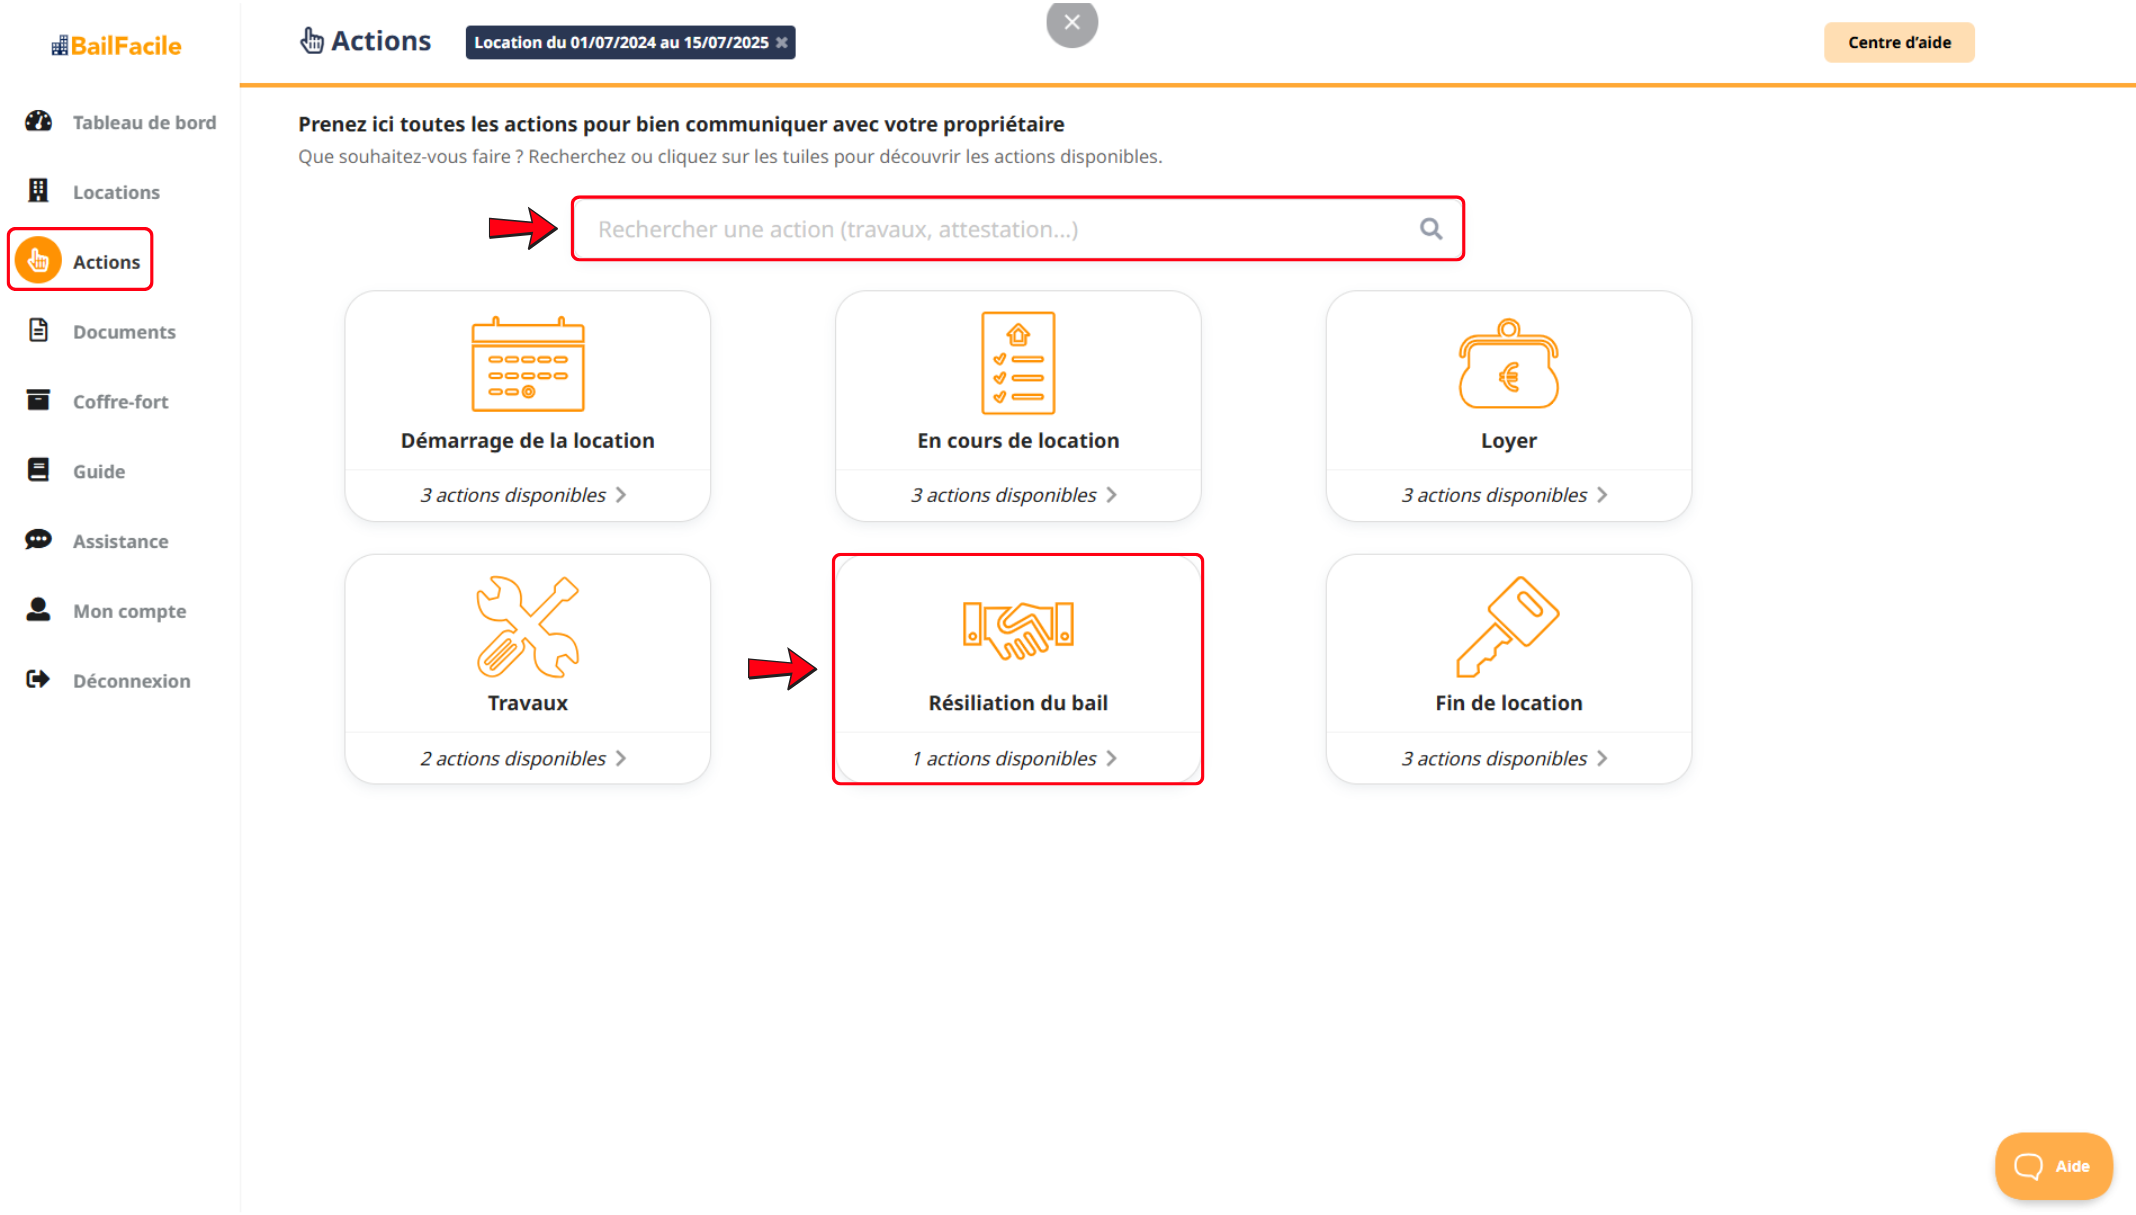Click the BailFacile logo
This screenshot has height=1215, width=2136.
[117, 45]
